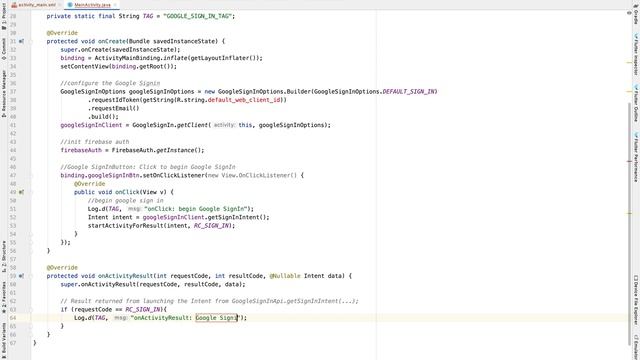This screenshot has width=640, height=360.
Task: Click DEFAULT_SIGN_IN constant on line 37
Action: pos(409,91)
